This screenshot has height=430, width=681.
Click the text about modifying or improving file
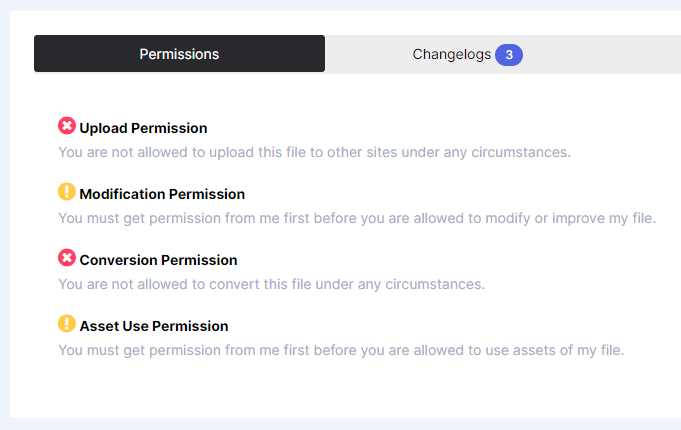point(357,218)
